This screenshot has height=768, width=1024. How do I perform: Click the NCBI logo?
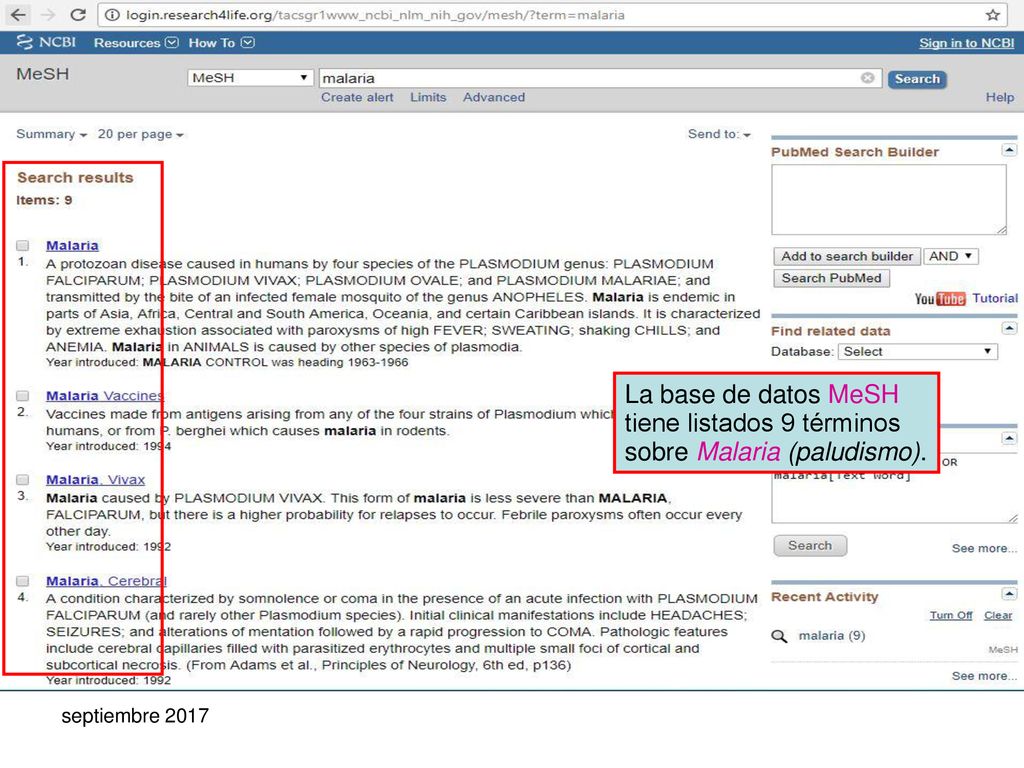46,42
